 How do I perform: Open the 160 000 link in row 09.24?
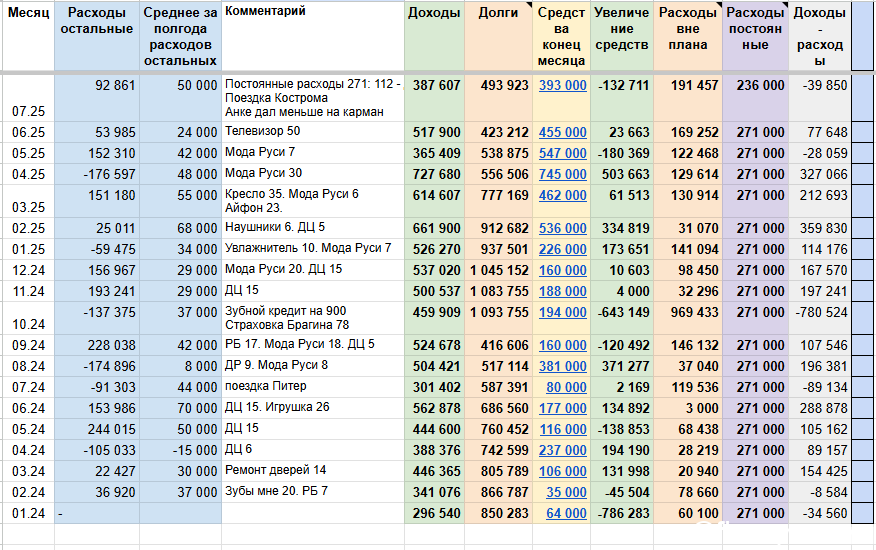[563, 345]
